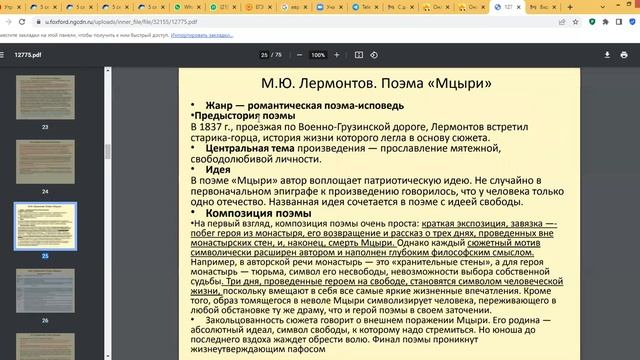Click the thumbnail panel scrollbar handle
Screen dimensions: 640x360
(x=108, y=151)
